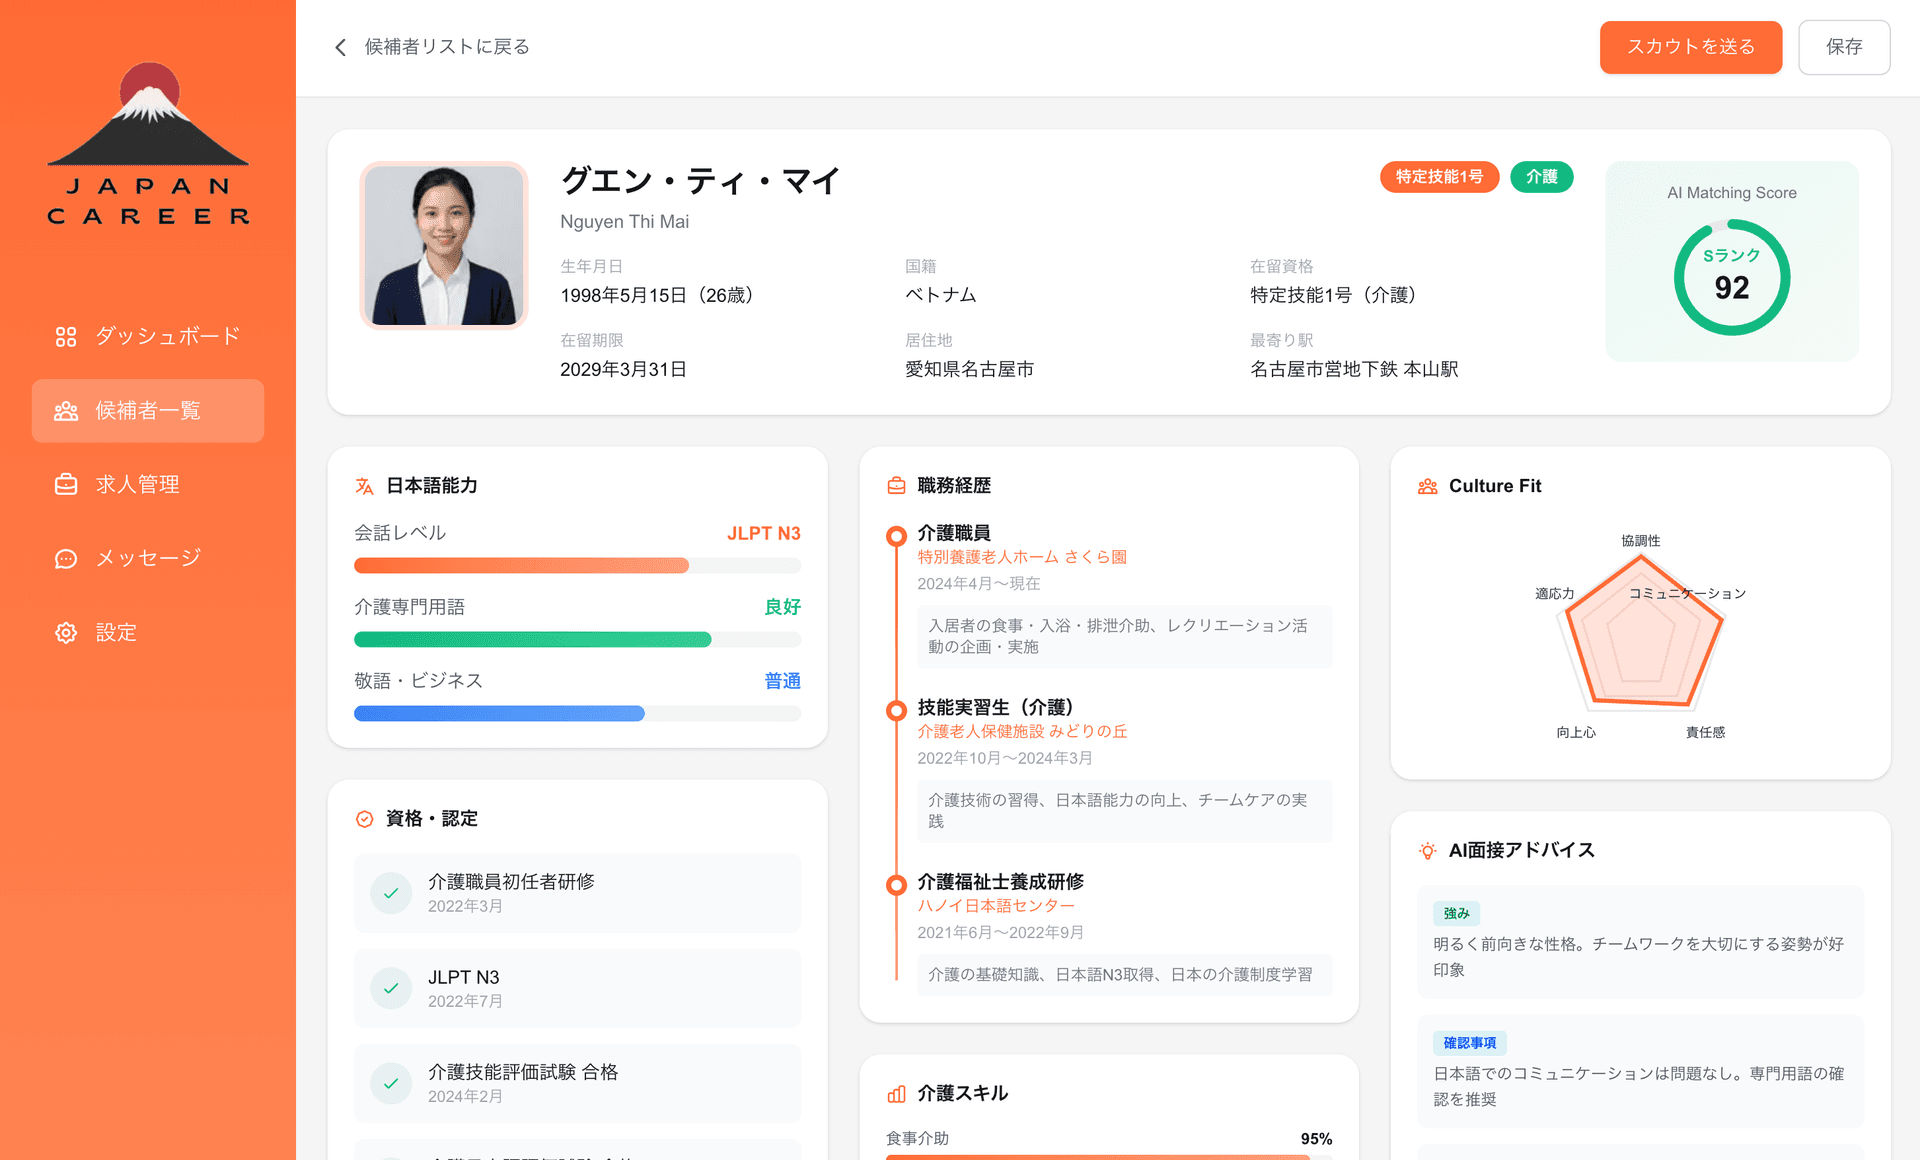Open 設定 with the gear icon
Image resolution: width=1920 pixels, height=1160 pixels.
point(66,632)
